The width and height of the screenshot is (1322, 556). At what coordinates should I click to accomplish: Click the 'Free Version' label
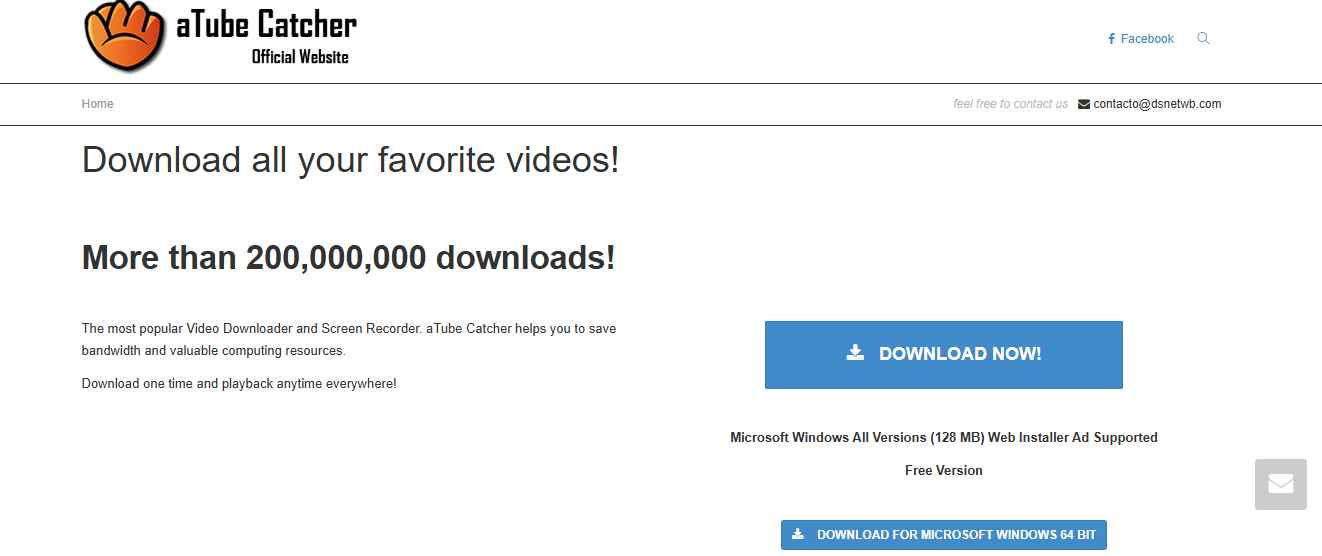[x=944, y=470]
